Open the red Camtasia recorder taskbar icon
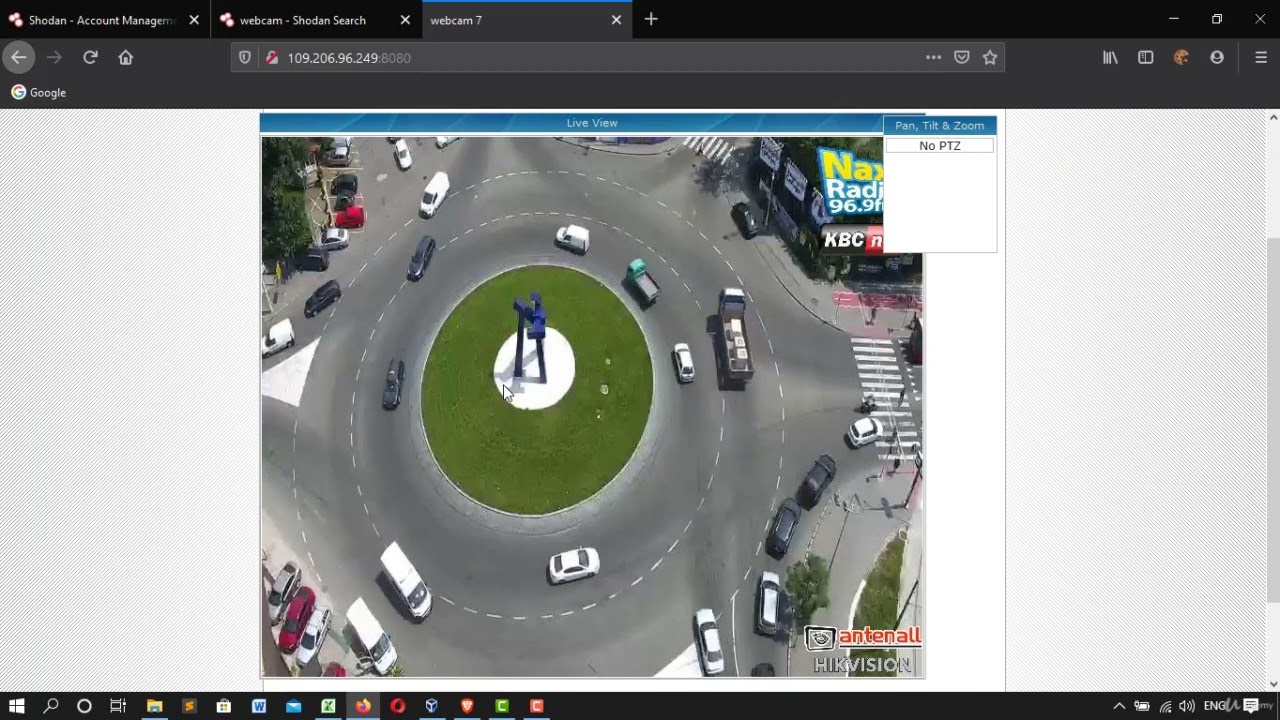This screenshot has width=1280, height=720. 537,706
